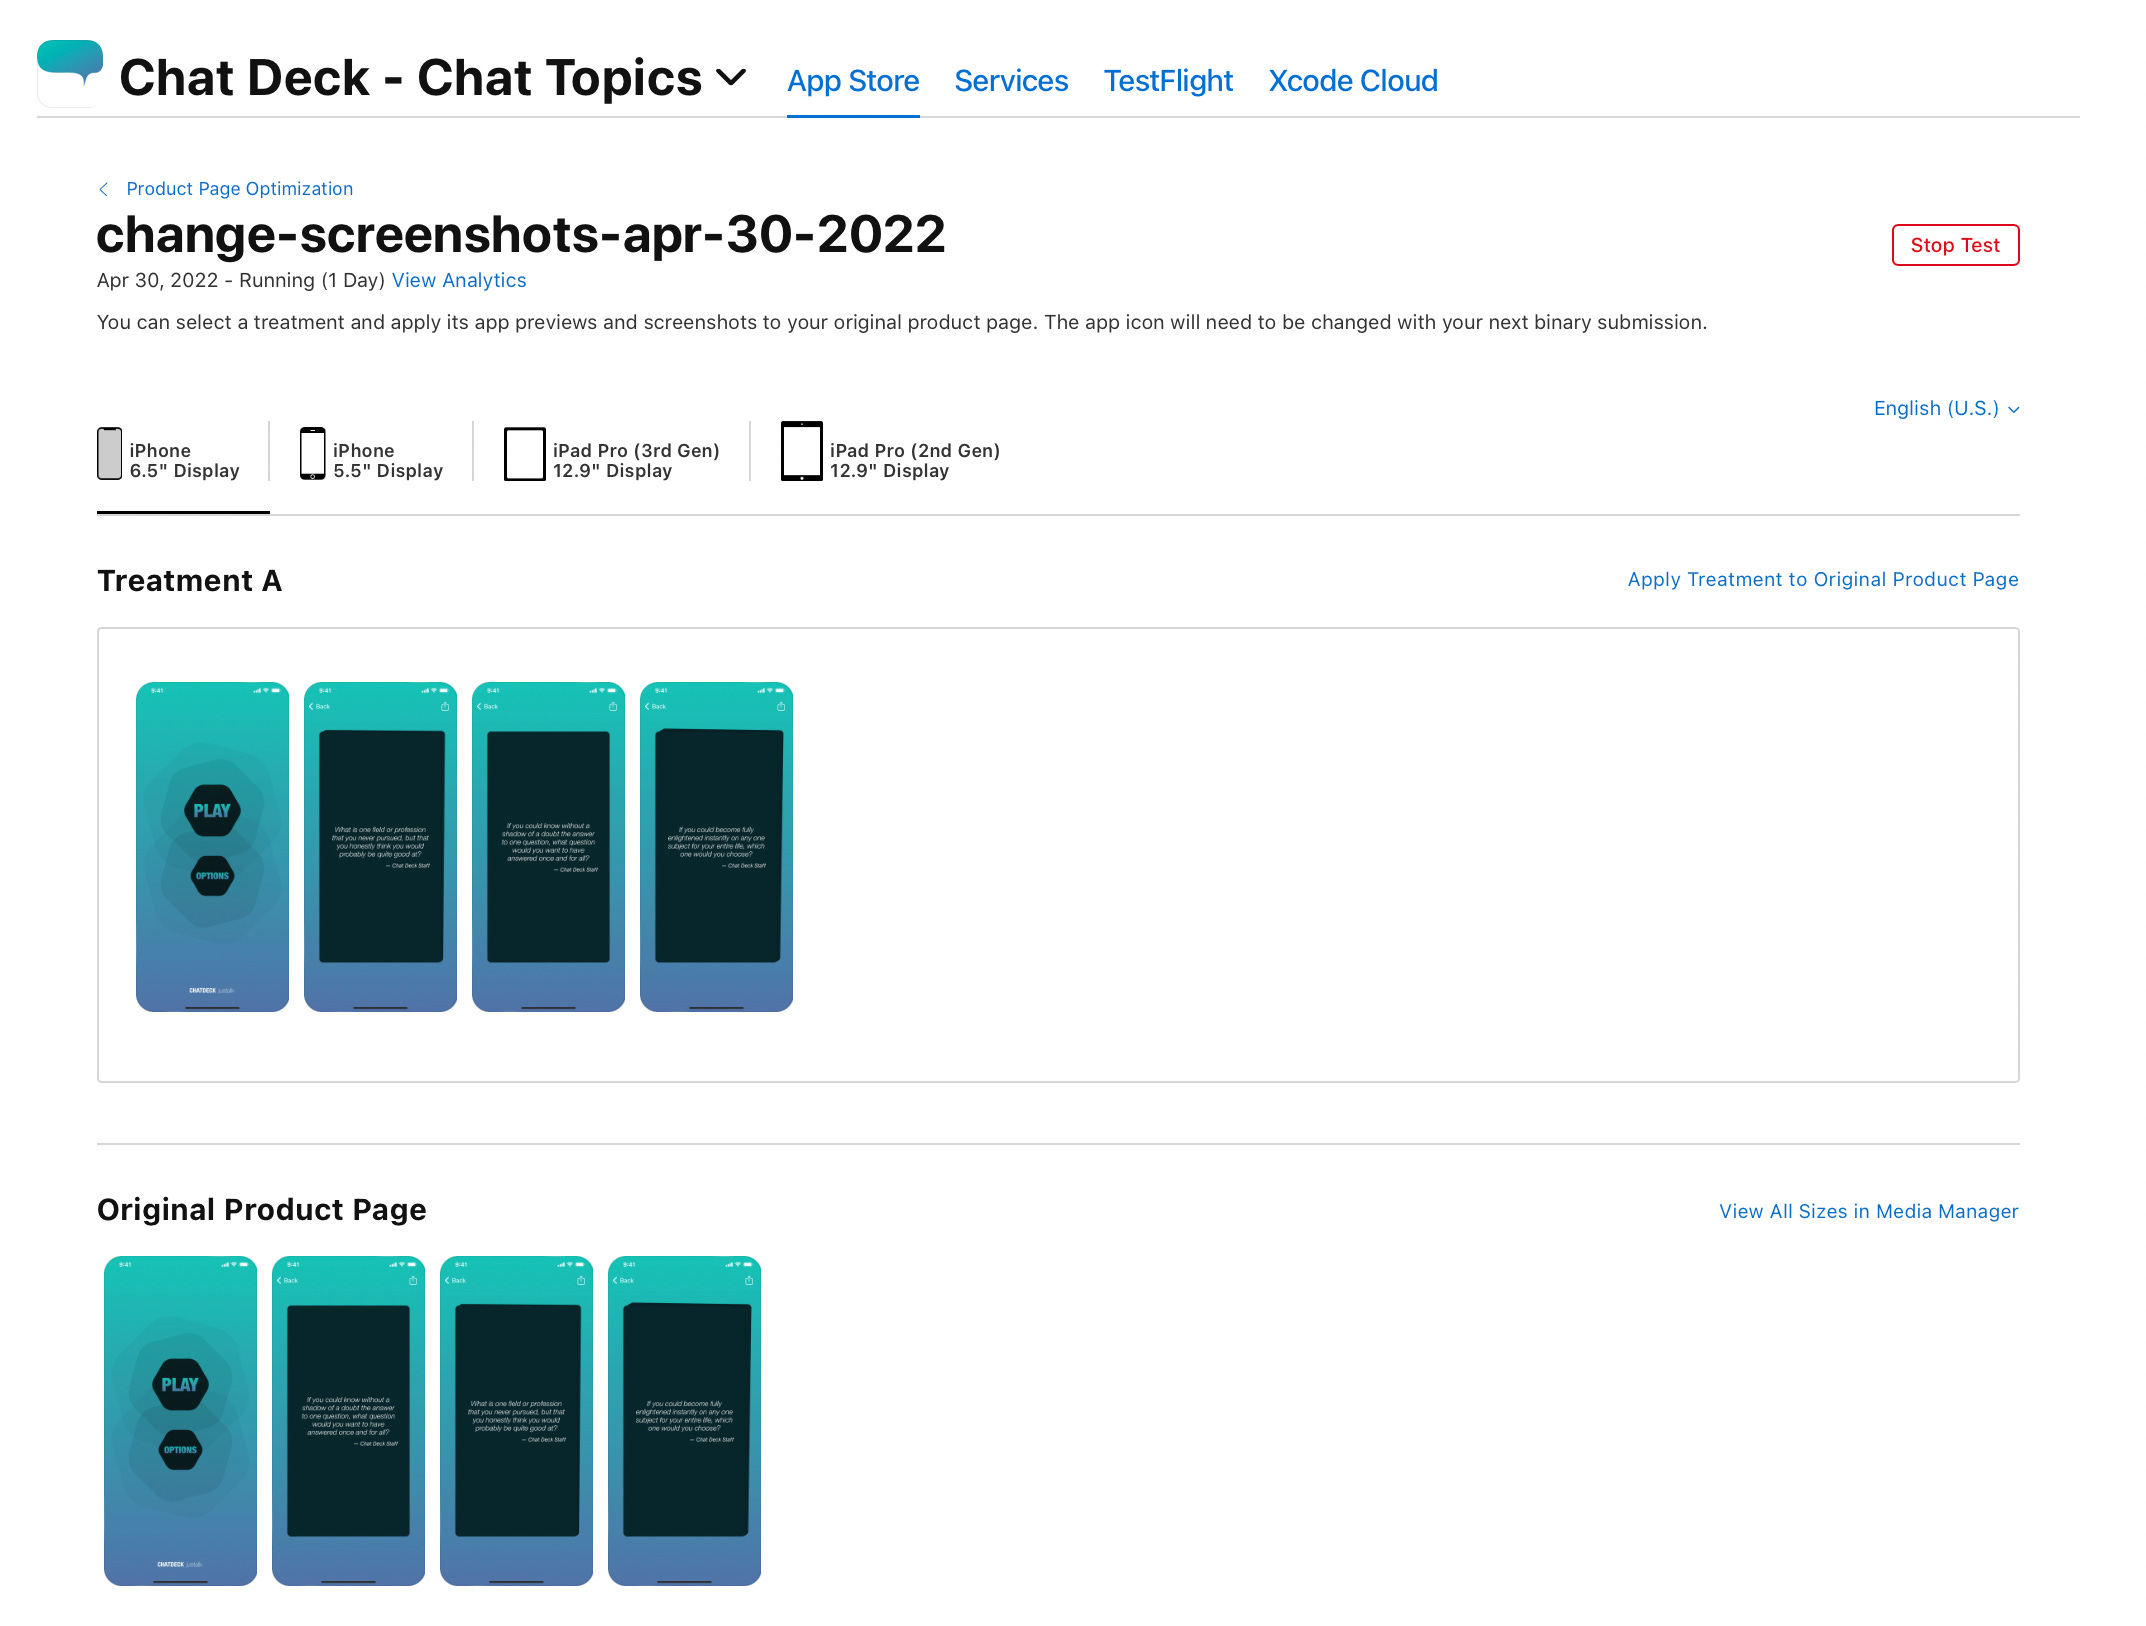The height and width of the screenshot is (1626, 2146).
Task: Click the Chat Deck app logo icon
Action: [x=68, y=73]
